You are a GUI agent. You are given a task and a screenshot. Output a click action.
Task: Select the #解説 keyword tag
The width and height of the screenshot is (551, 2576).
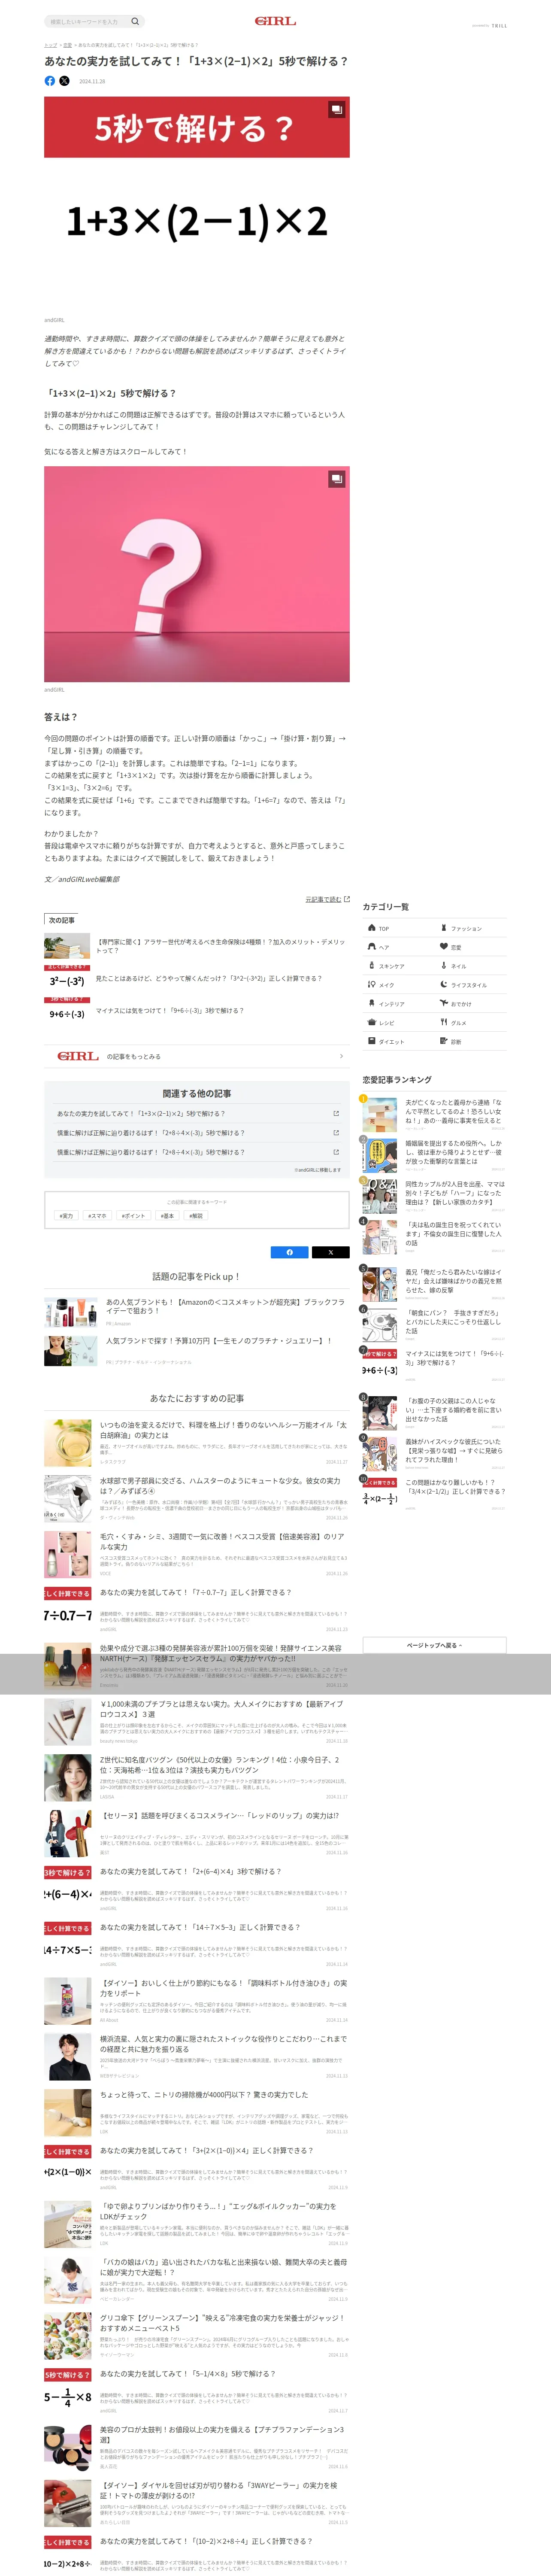coord(196,1216)
